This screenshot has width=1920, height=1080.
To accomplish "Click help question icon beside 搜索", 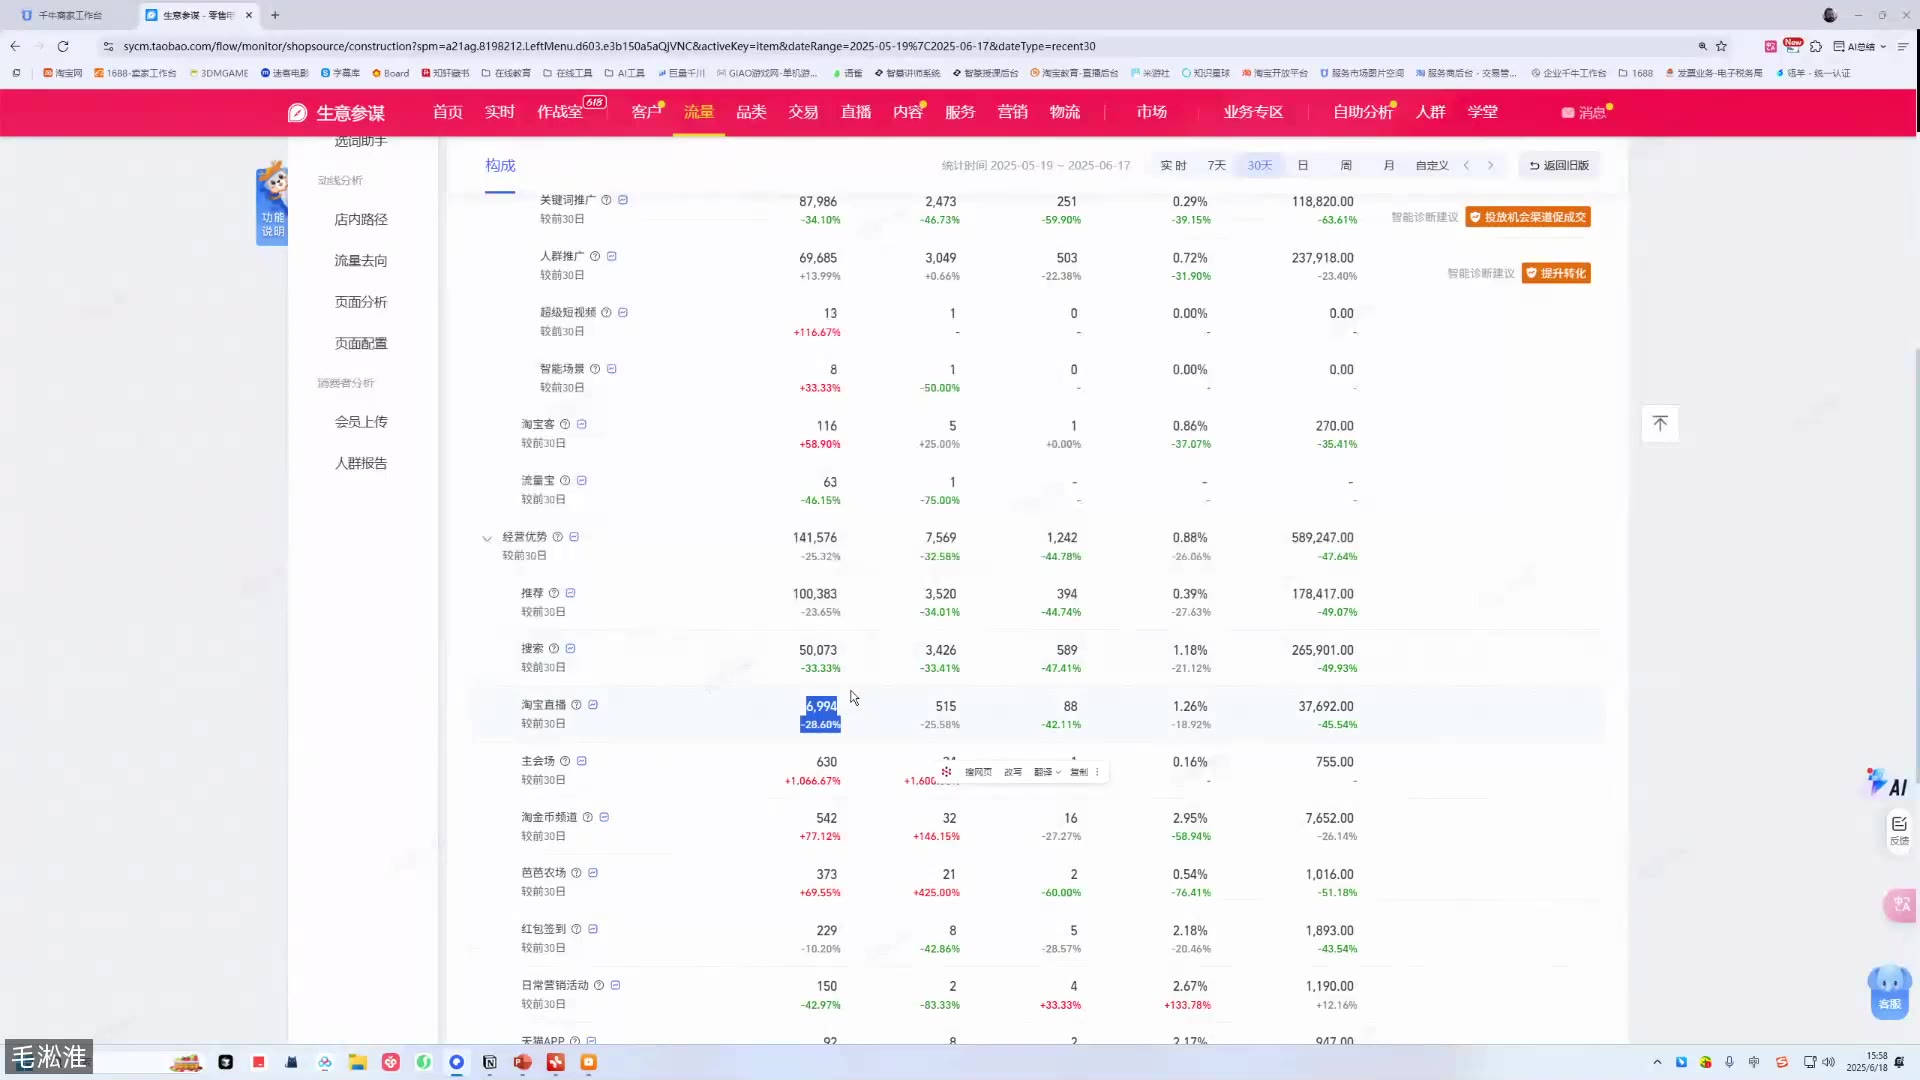I will pyautogui.click(x=554, y=649).
